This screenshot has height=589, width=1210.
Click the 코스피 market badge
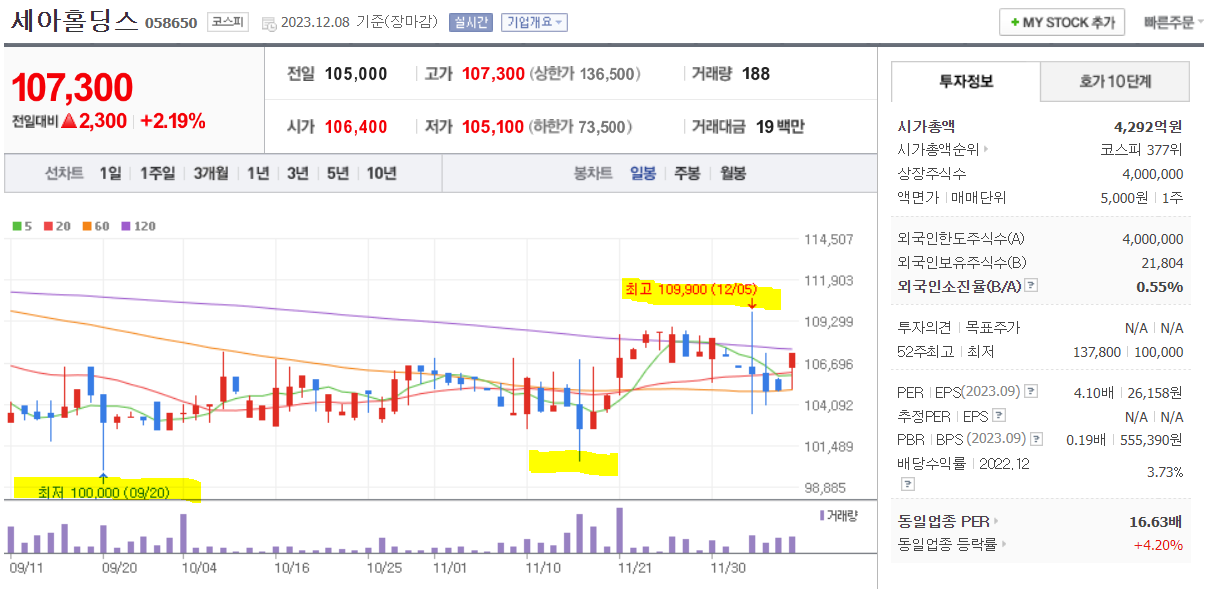[x=228, y=22]
